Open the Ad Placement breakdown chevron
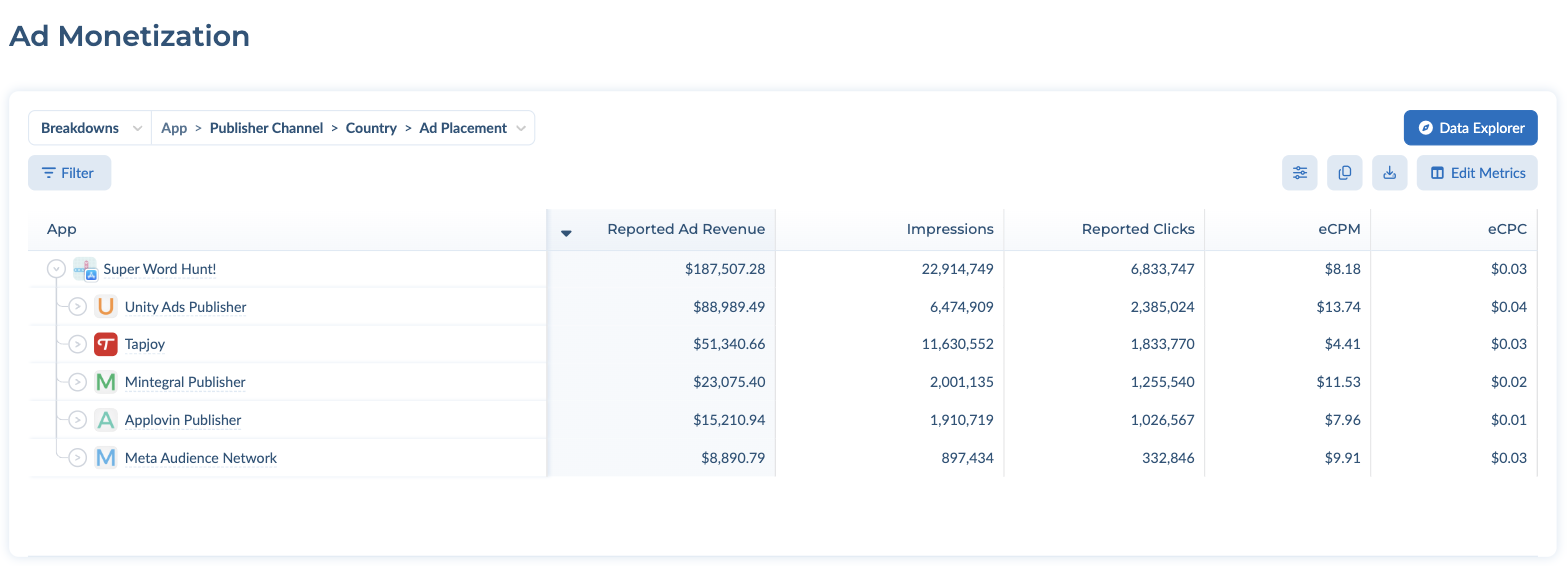Screen dimensions: 1567x566 coord(521,128)
